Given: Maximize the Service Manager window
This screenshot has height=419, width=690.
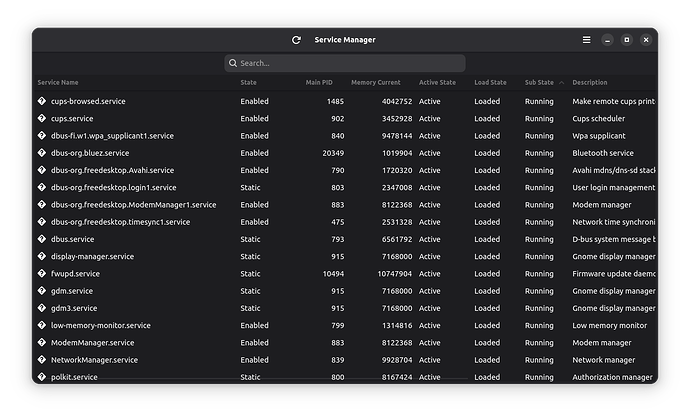Looking at the screenshot, I should click(x=626, y=40).
